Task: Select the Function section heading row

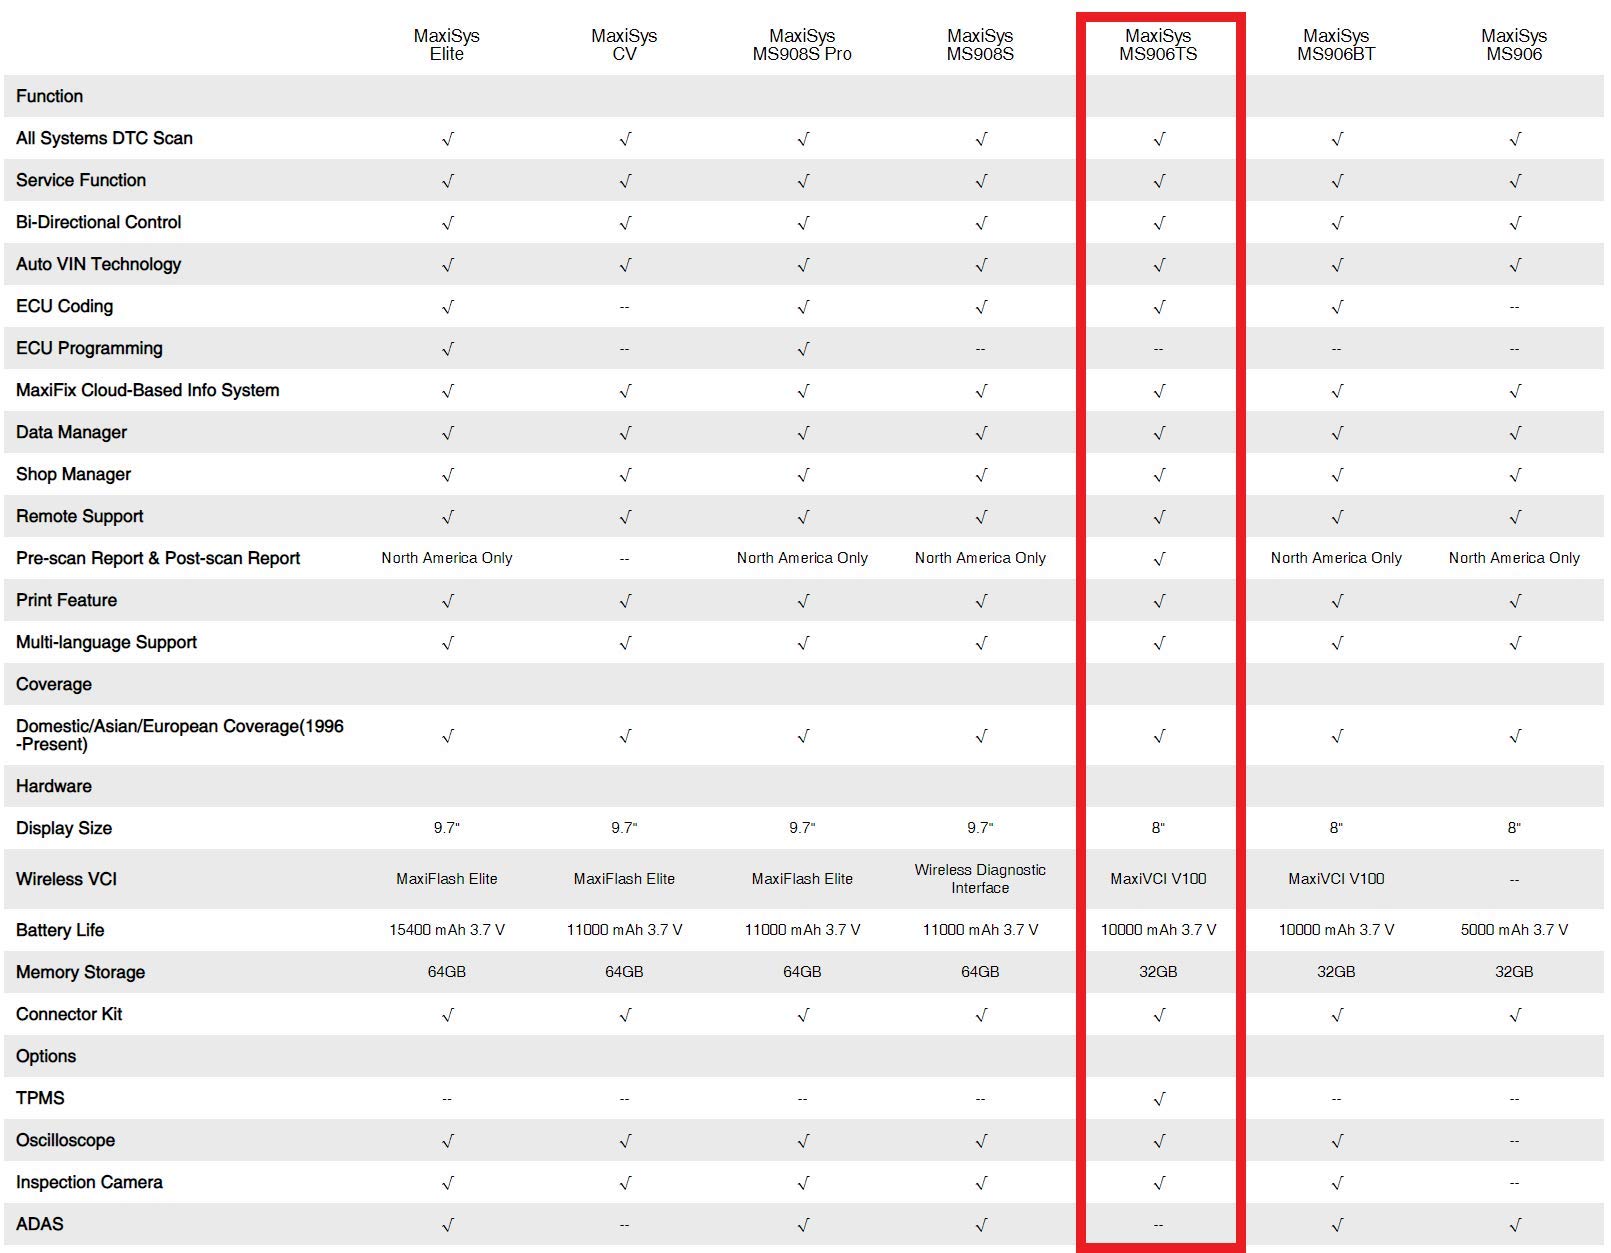Action: [804, 96]
